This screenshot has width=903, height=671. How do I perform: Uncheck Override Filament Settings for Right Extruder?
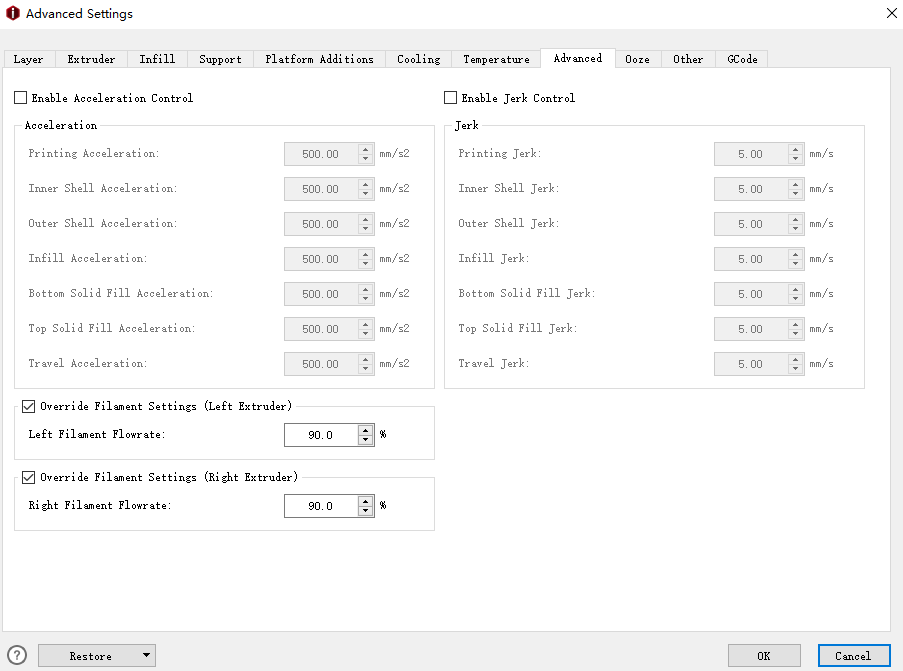point(29,477)
